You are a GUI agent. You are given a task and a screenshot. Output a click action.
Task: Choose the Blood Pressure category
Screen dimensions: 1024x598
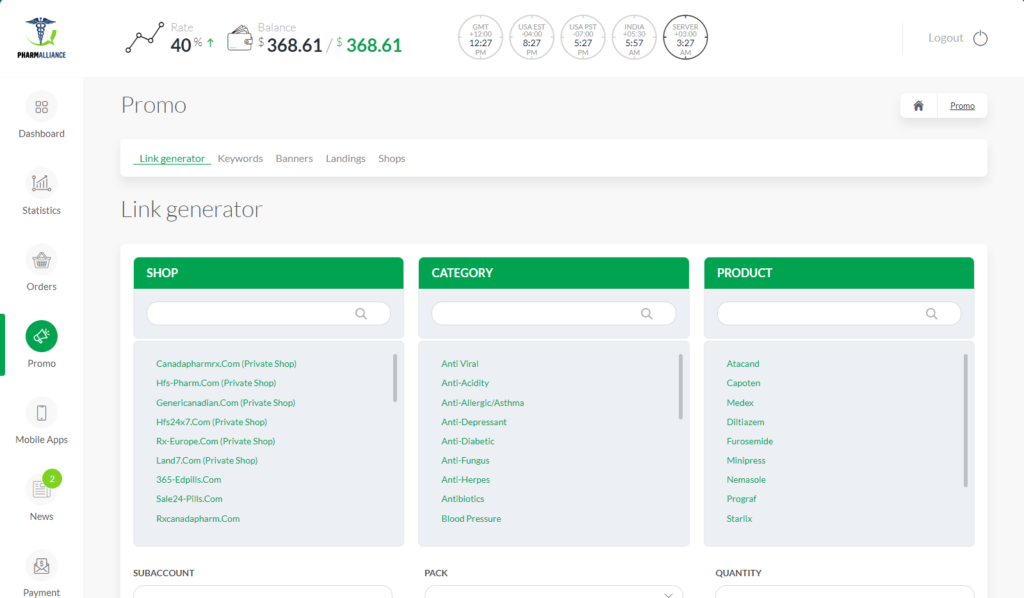point(472,519)
